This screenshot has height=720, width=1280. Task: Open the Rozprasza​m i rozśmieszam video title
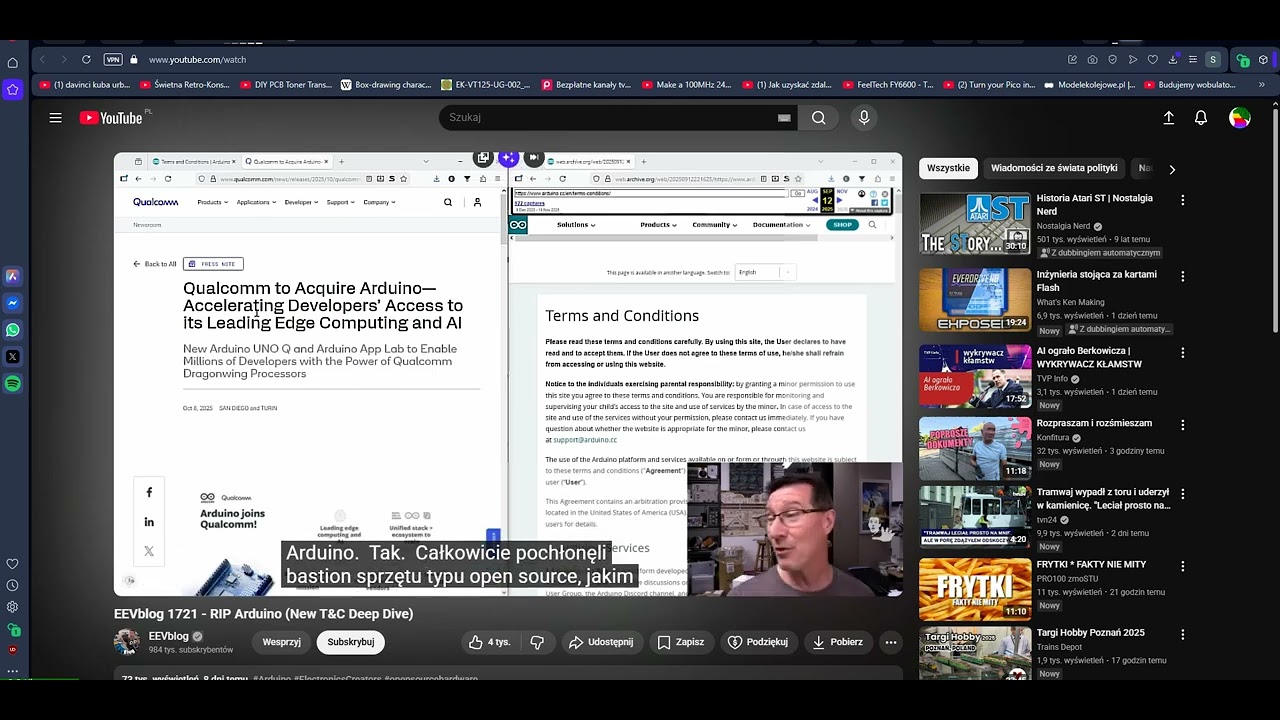coord(1094,423)
